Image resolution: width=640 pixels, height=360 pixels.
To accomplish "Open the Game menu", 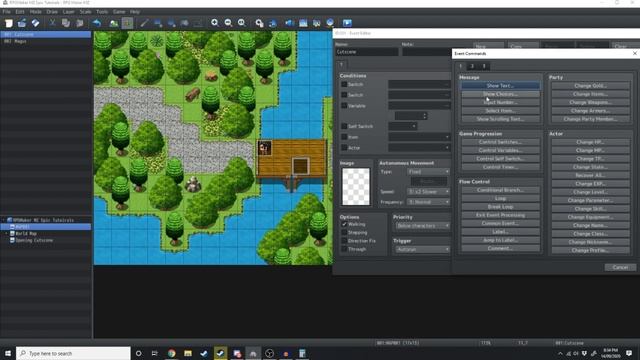I will click(x=119, y=12).
